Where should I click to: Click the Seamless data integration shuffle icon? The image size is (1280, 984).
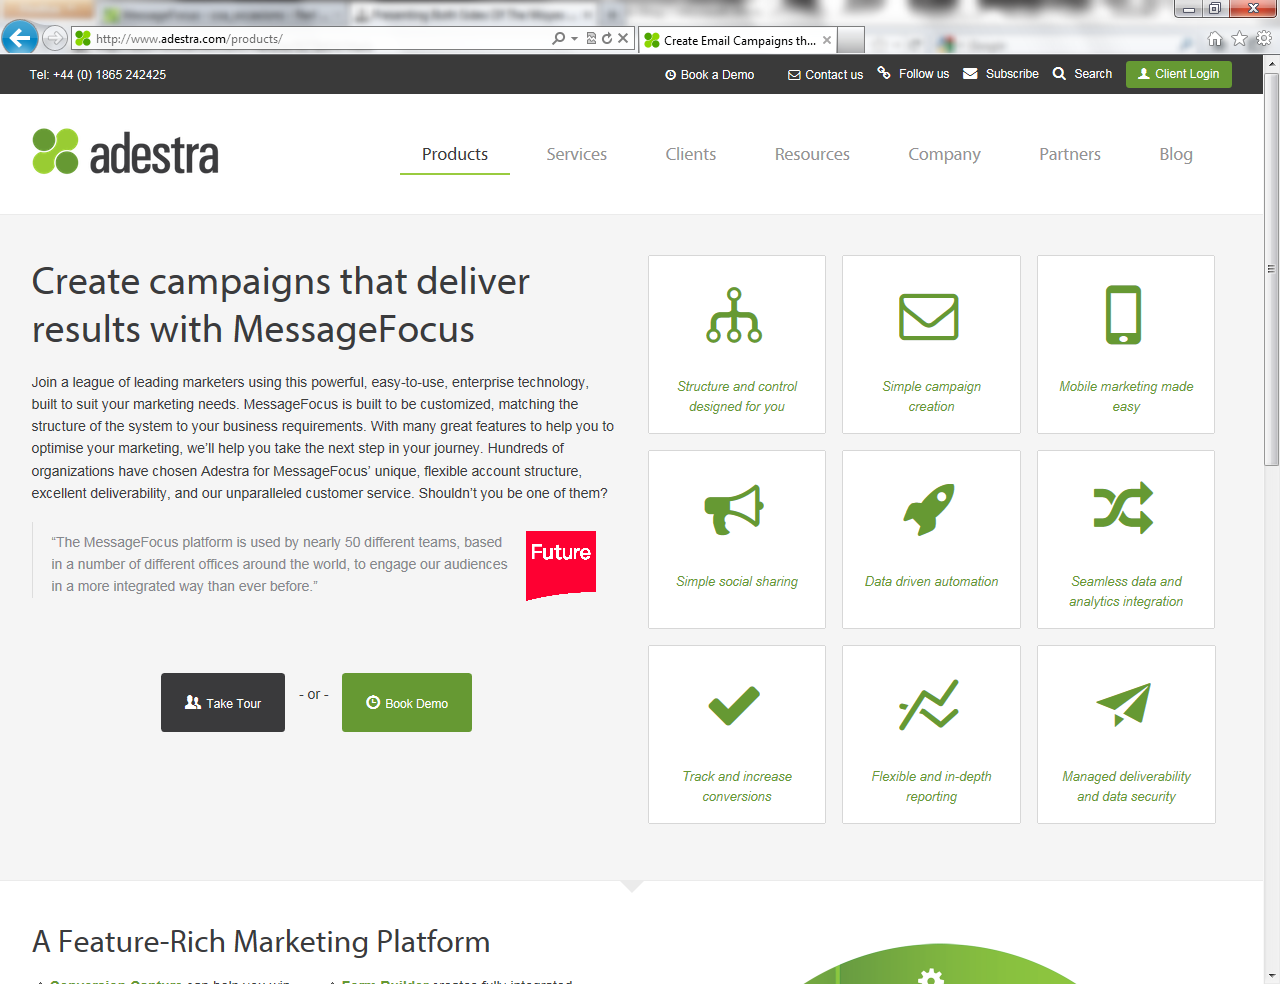click(1124, 508)
